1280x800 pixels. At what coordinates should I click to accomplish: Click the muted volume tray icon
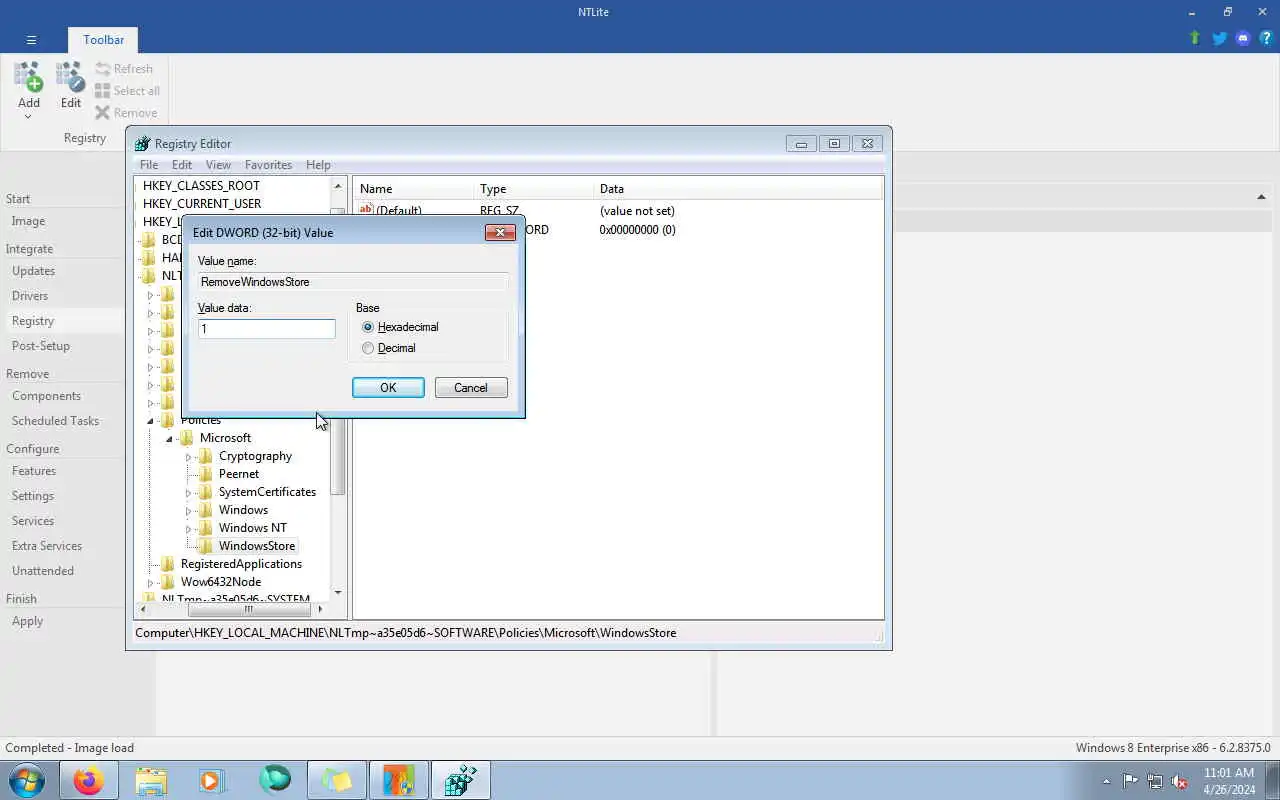(x=1180, y=781)
